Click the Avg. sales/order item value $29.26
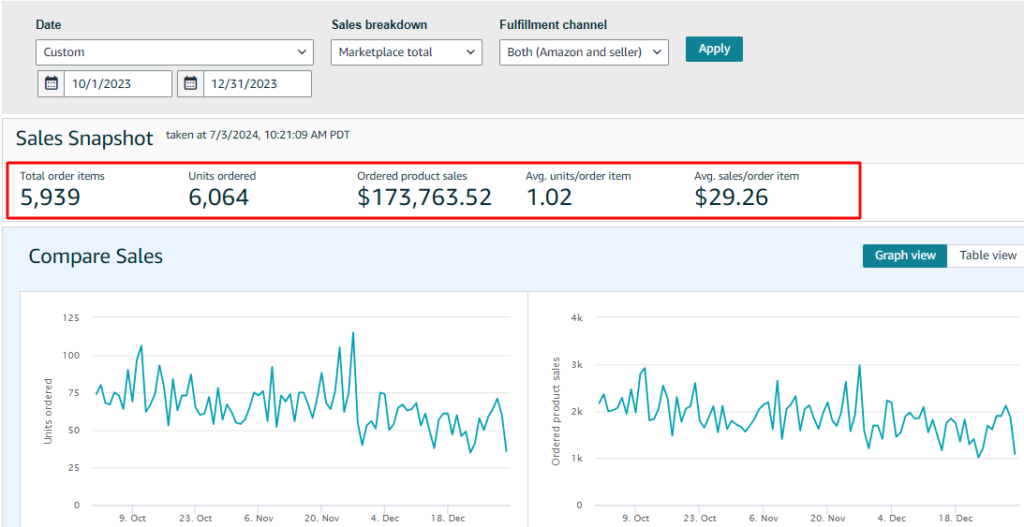Viewport: 1024px width, 527px height. pos(731,197)
